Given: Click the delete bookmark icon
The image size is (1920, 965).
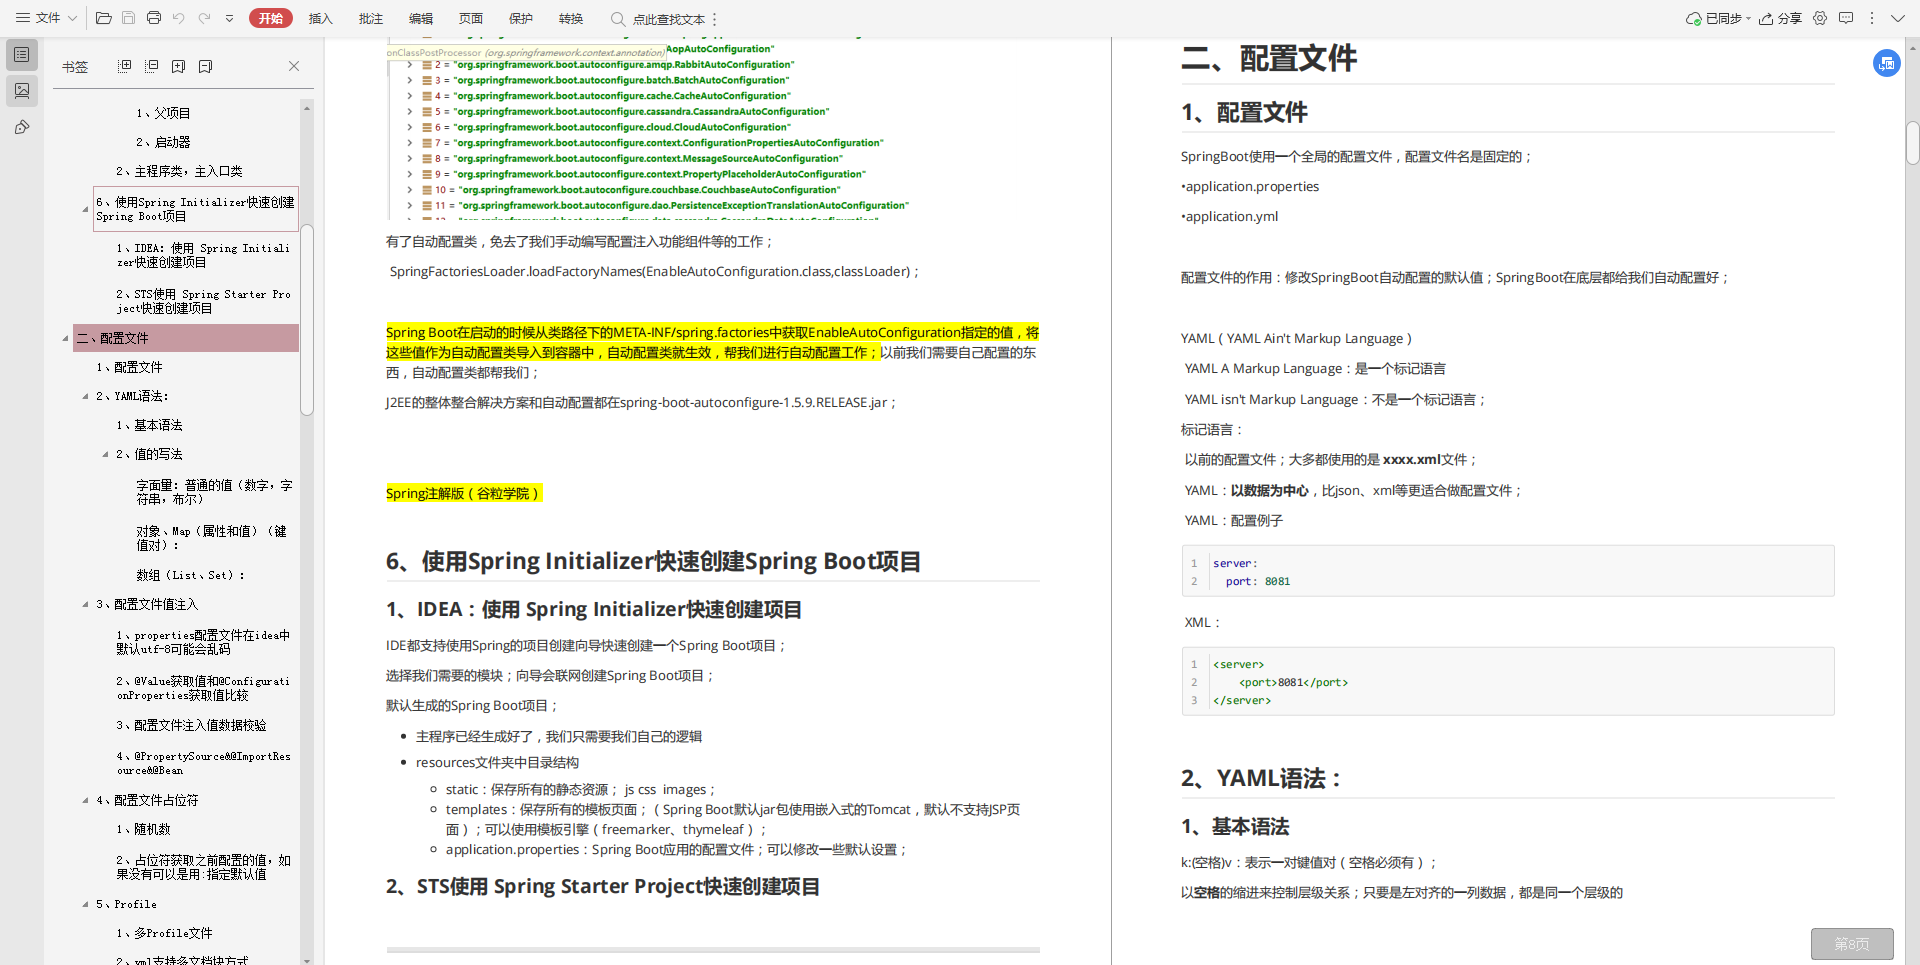Looking at the screenshot, I should pyautogui.click(x=205, y=66).
